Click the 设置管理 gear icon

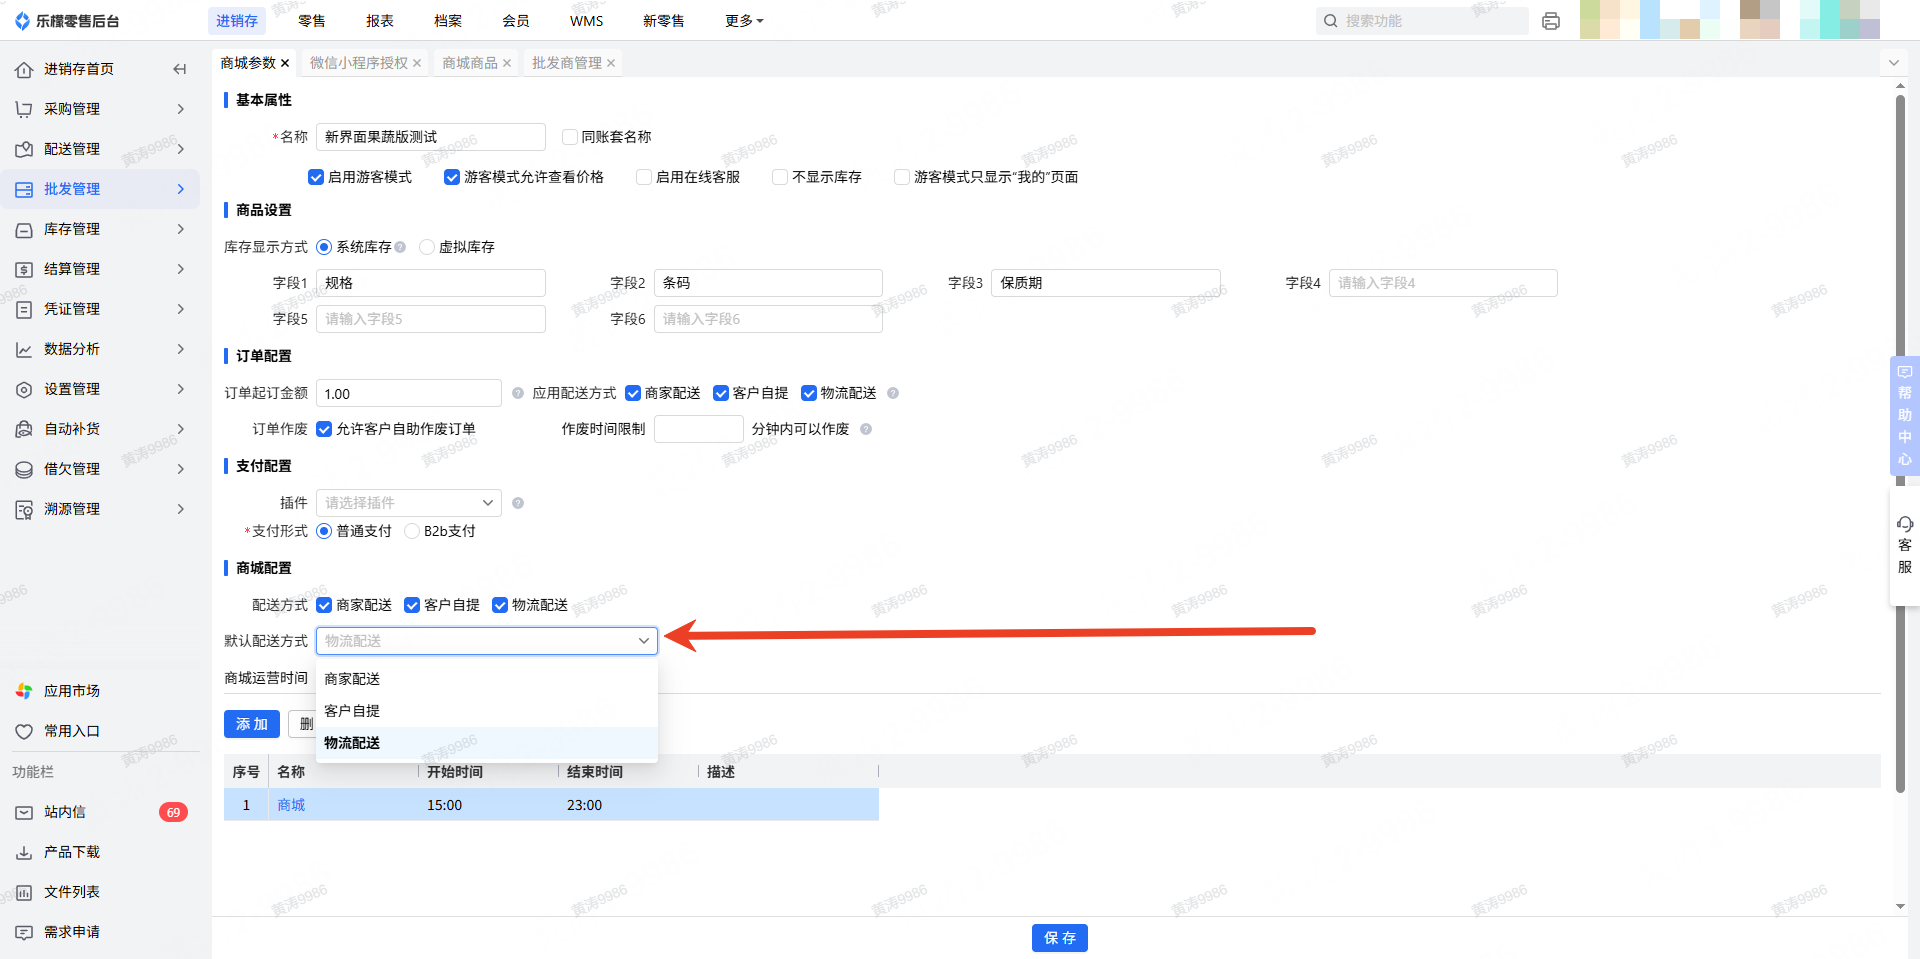[x=24, y=389]
